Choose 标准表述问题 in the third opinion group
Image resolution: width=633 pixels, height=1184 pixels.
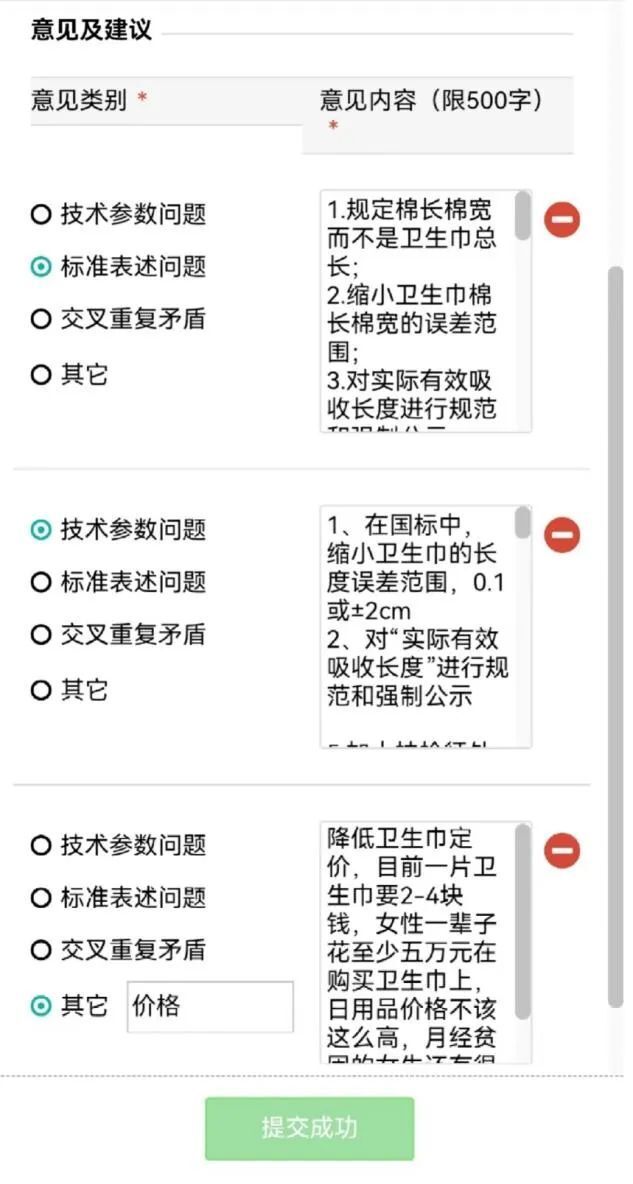[x=41, y=898]
